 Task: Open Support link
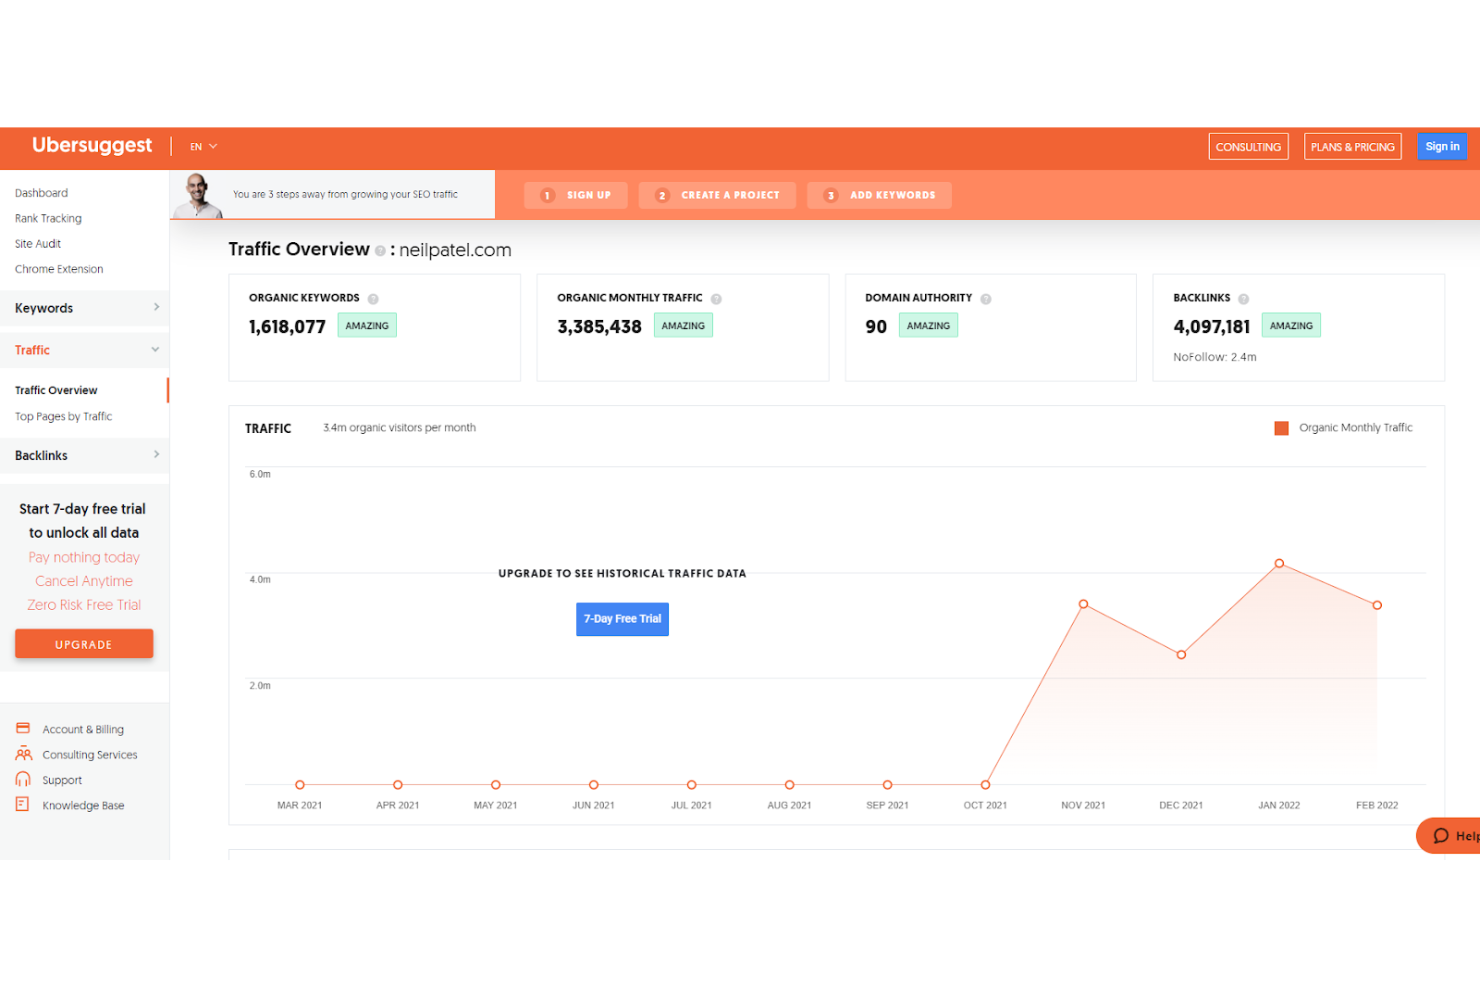(x=62, y=780)
